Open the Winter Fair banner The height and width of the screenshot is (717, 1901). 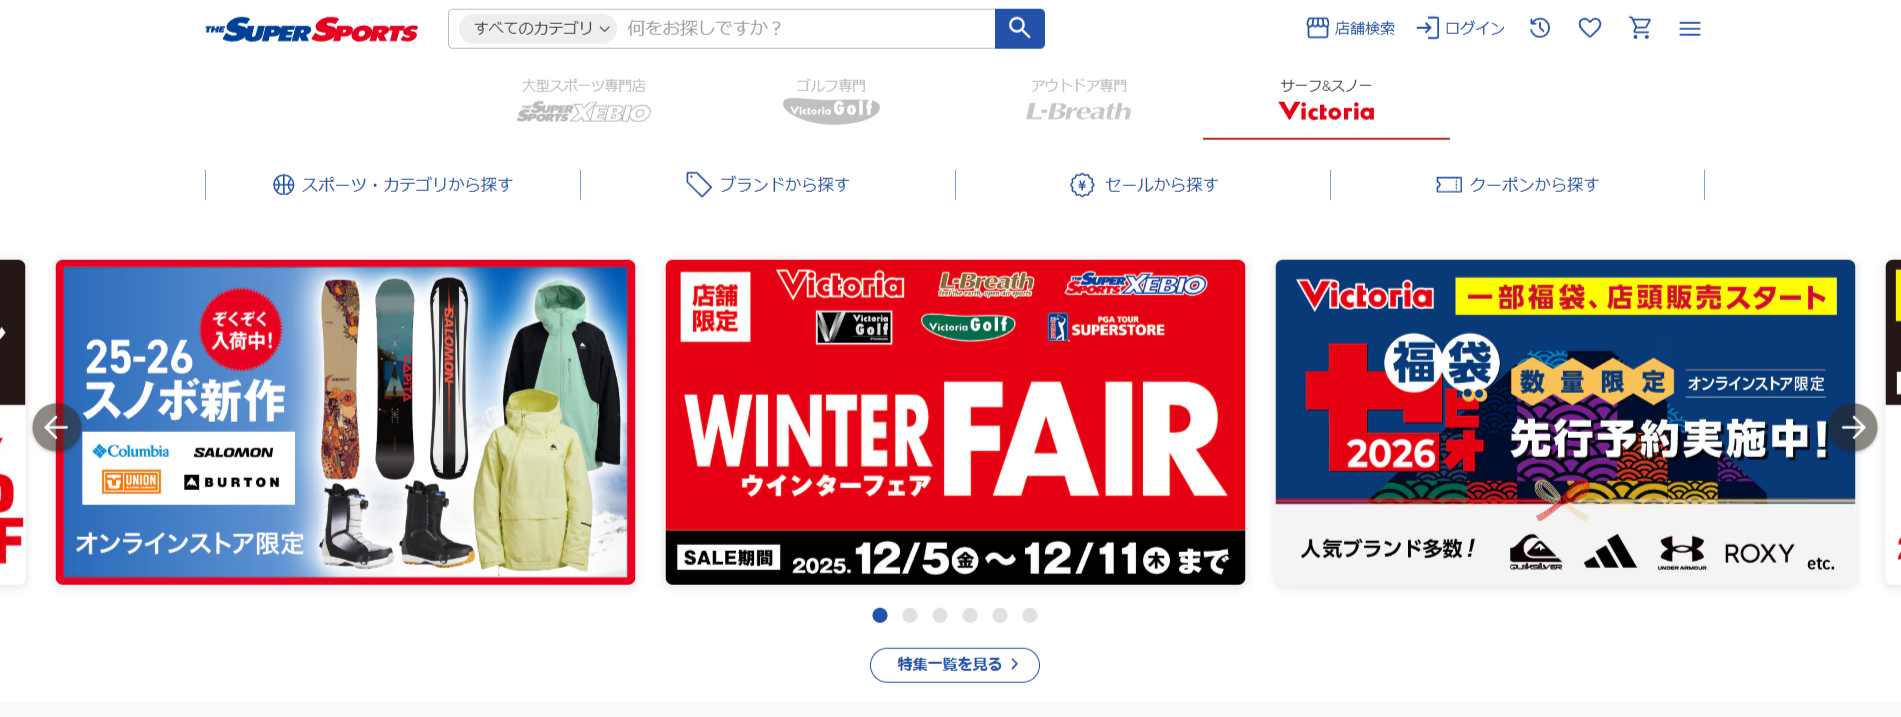[x=955, y=422]
